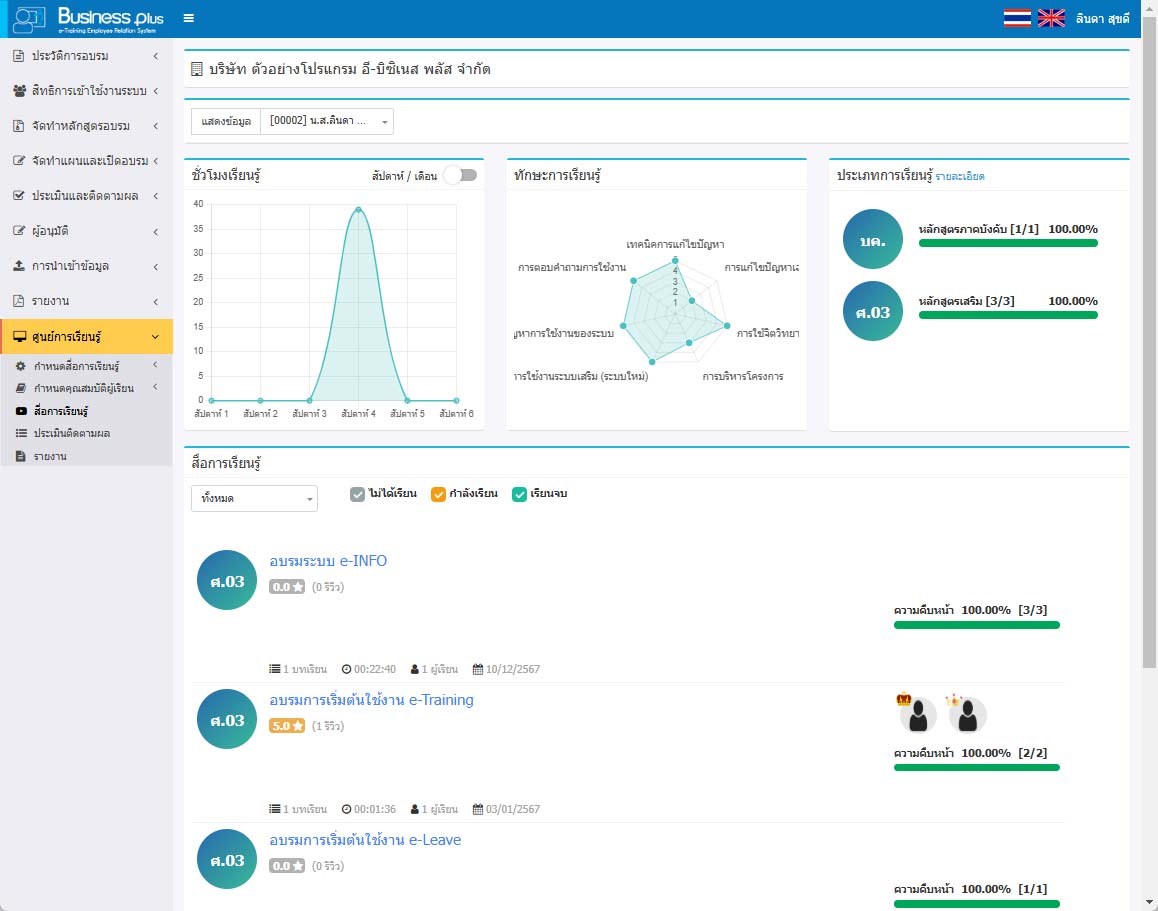Click the Business Plus logo

89,19
